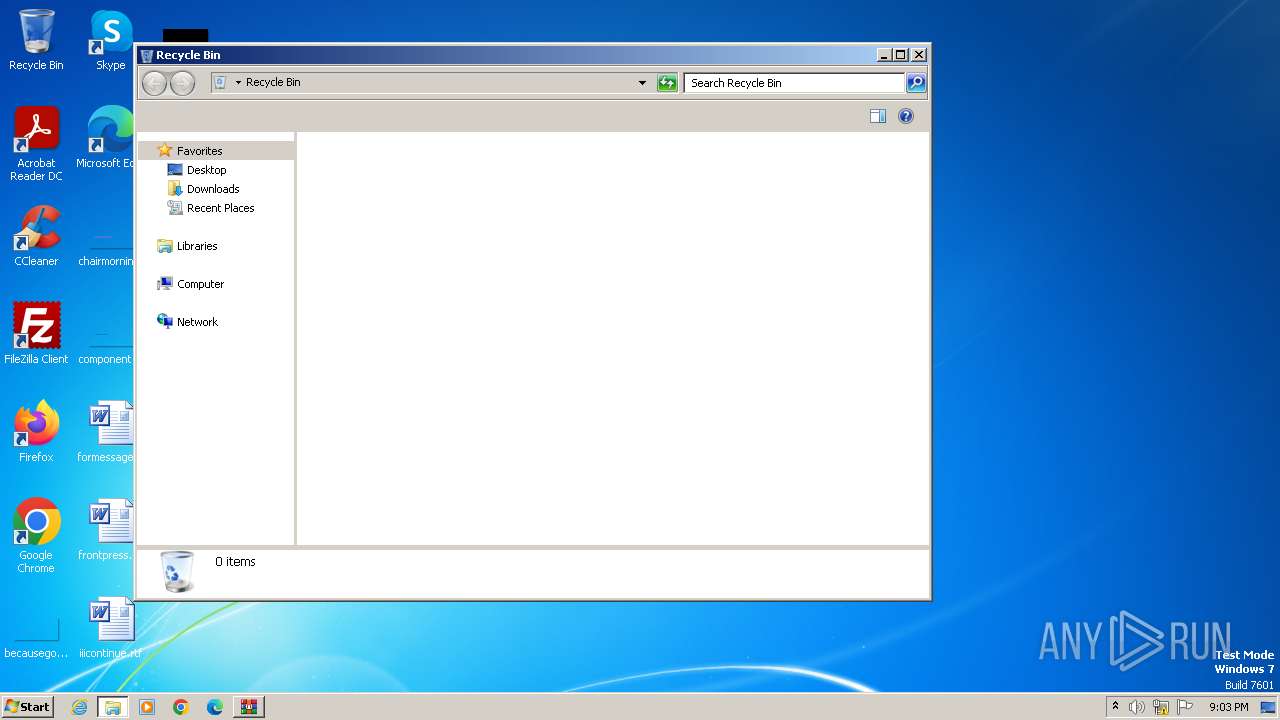Viewport: 1280px width, 720px height.
Task: Open Edge from the taskbar
Action: click(x=215, y=707)
